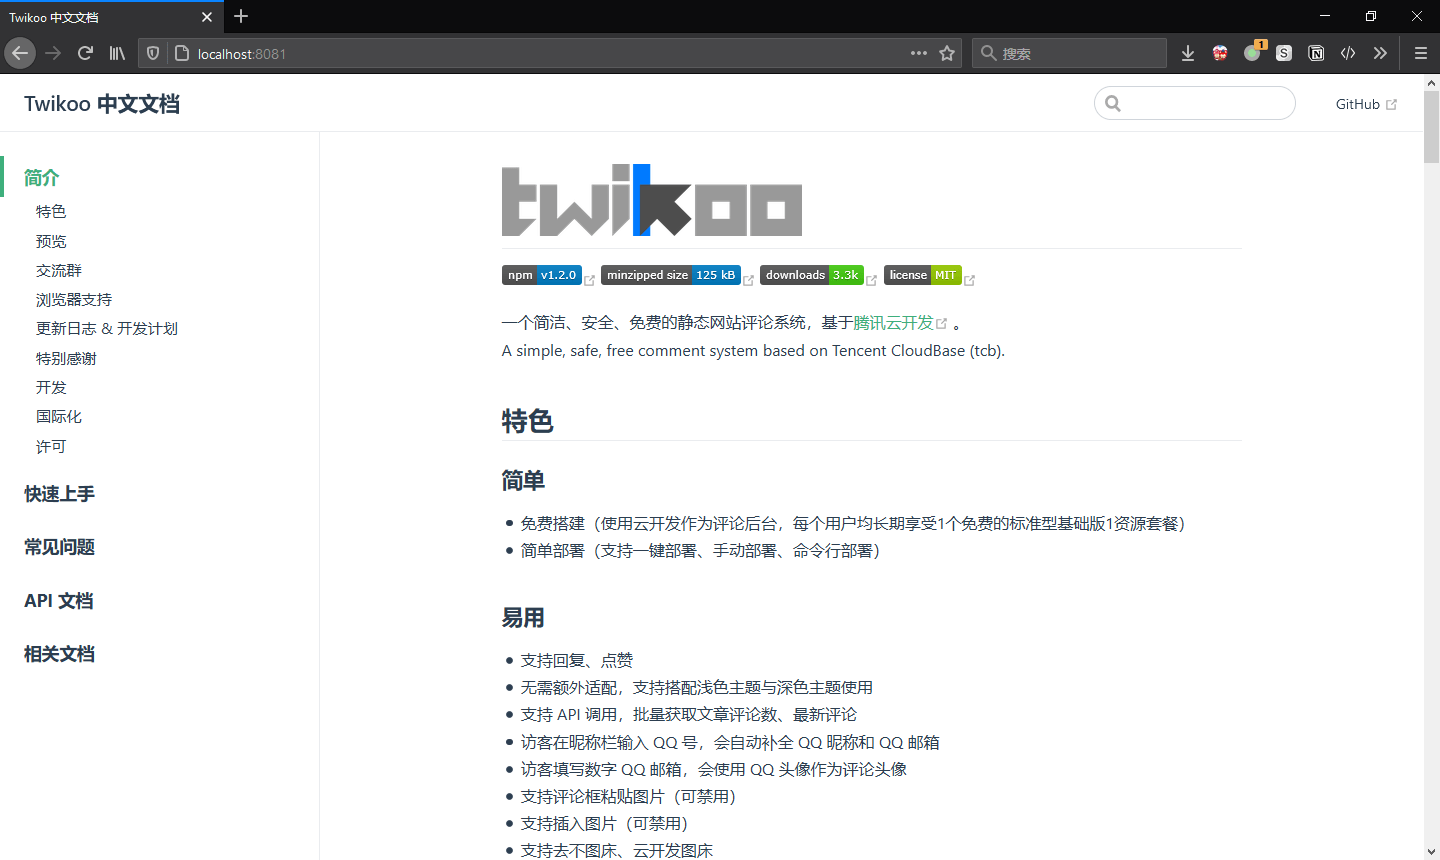Viewport: 1440px width, 860px height.
Task: Click the downloads 3.3k badge
Action: coord(812,275)
